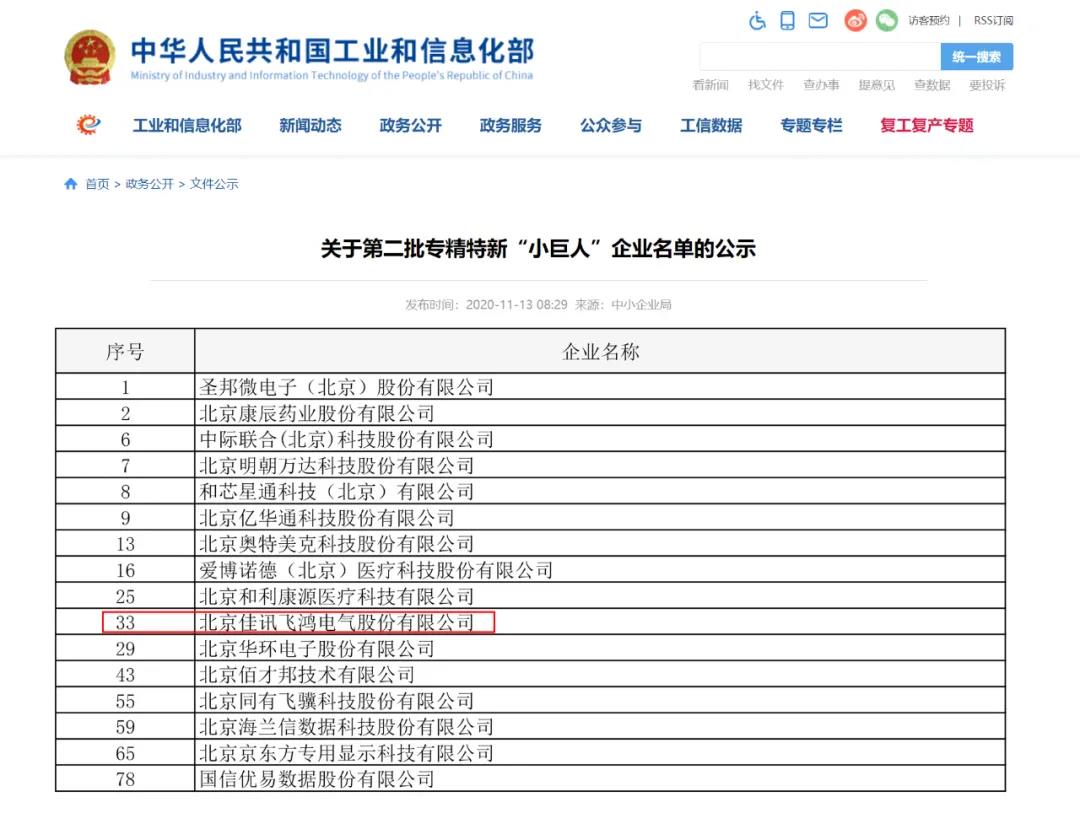Select the 工信数据 menu item
1080x840 pixels.
(711, 126)
